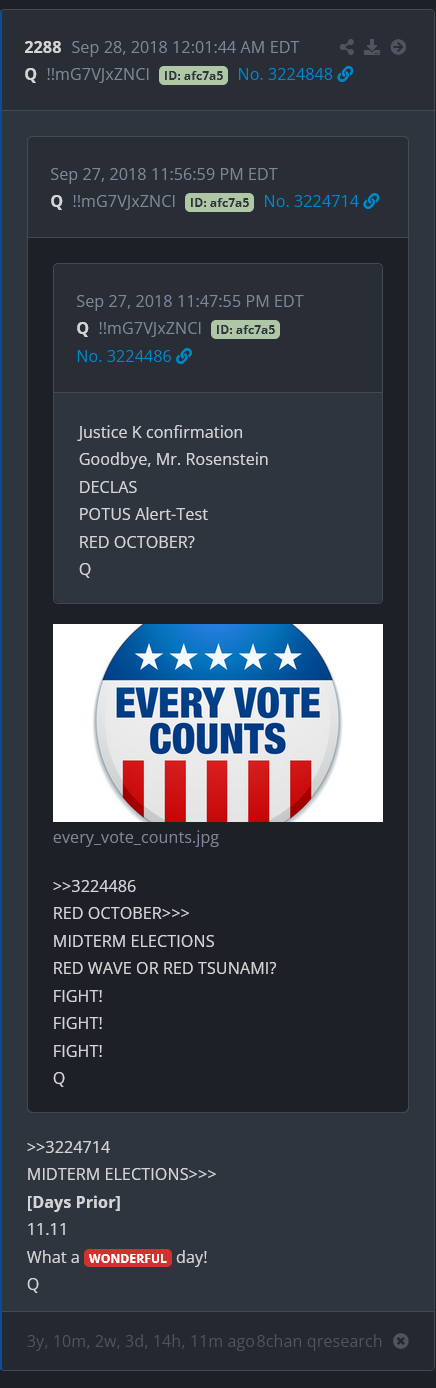
Task: Click chain icon beside No. 3224848
Action: tap(346, 74)
